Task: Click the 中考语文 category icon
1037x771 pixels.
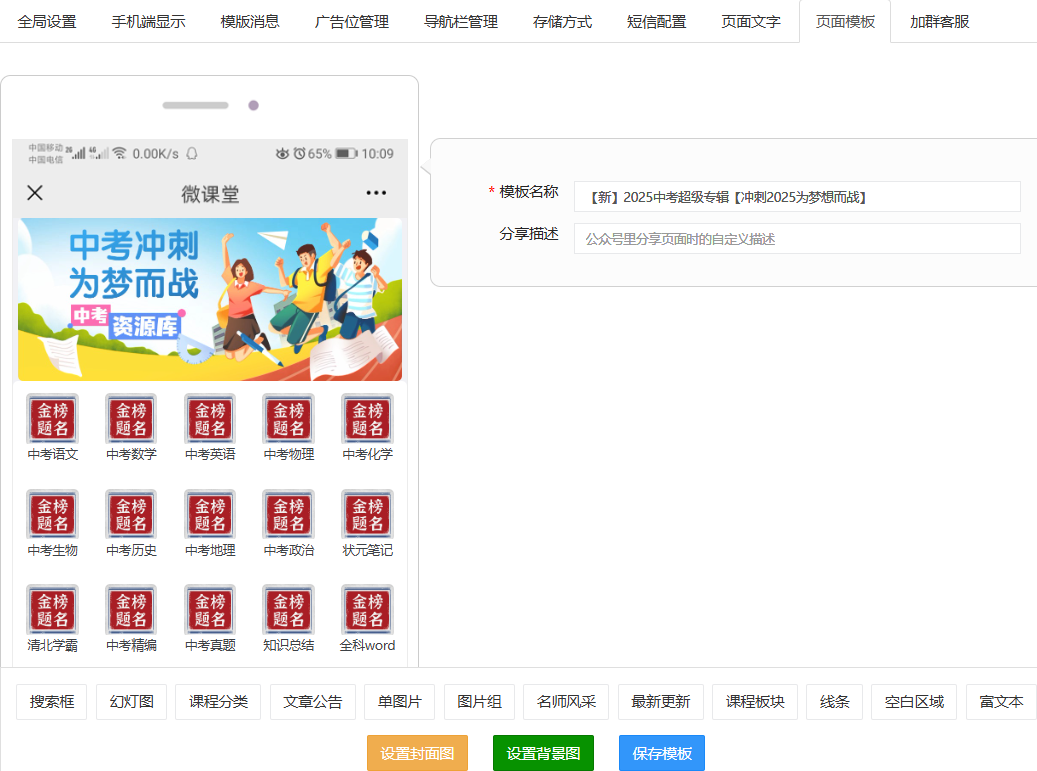Action: 52,419
